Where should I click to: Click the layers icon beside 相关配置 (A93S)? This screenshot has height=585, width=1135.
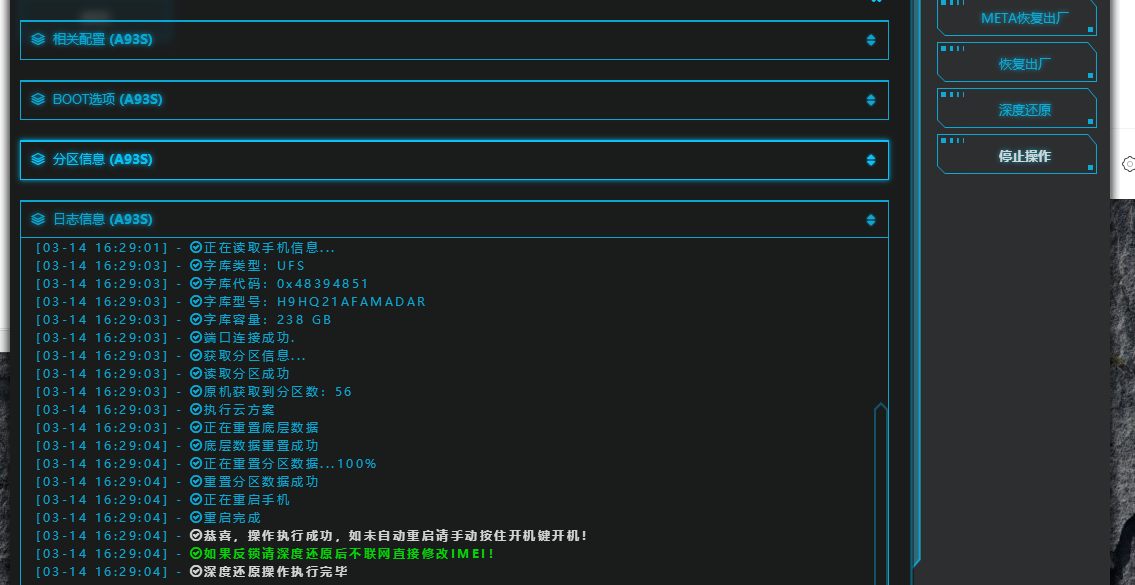pyautogui.click(x=38, y=39)
